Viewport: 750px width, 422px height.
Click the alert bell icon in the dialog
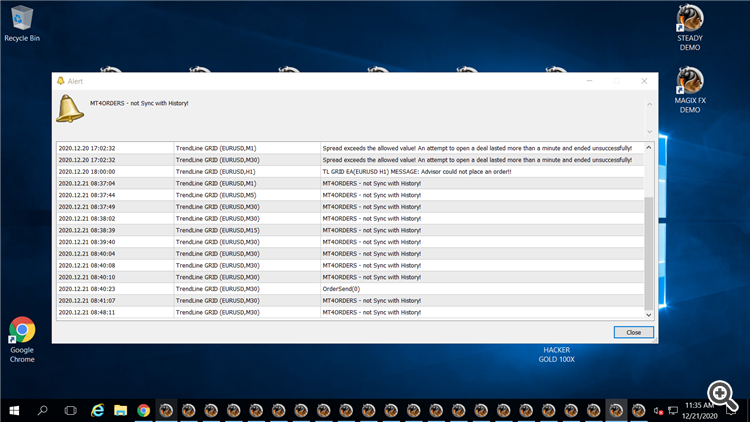(70, 109)
